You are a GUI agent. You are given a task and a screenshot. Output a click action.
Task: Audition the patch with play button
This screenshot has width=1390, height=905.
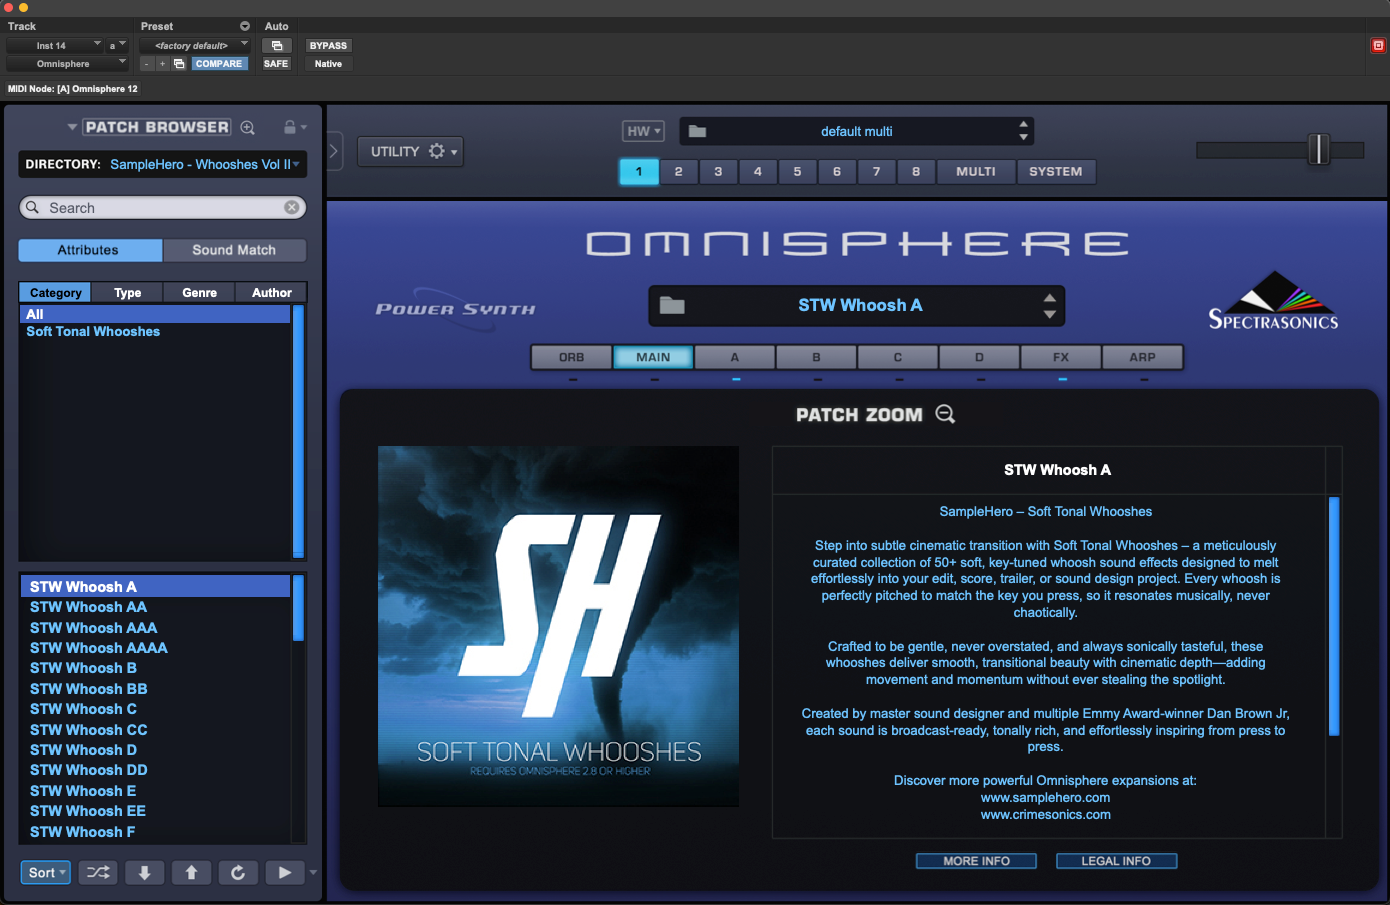coord(285,872)
